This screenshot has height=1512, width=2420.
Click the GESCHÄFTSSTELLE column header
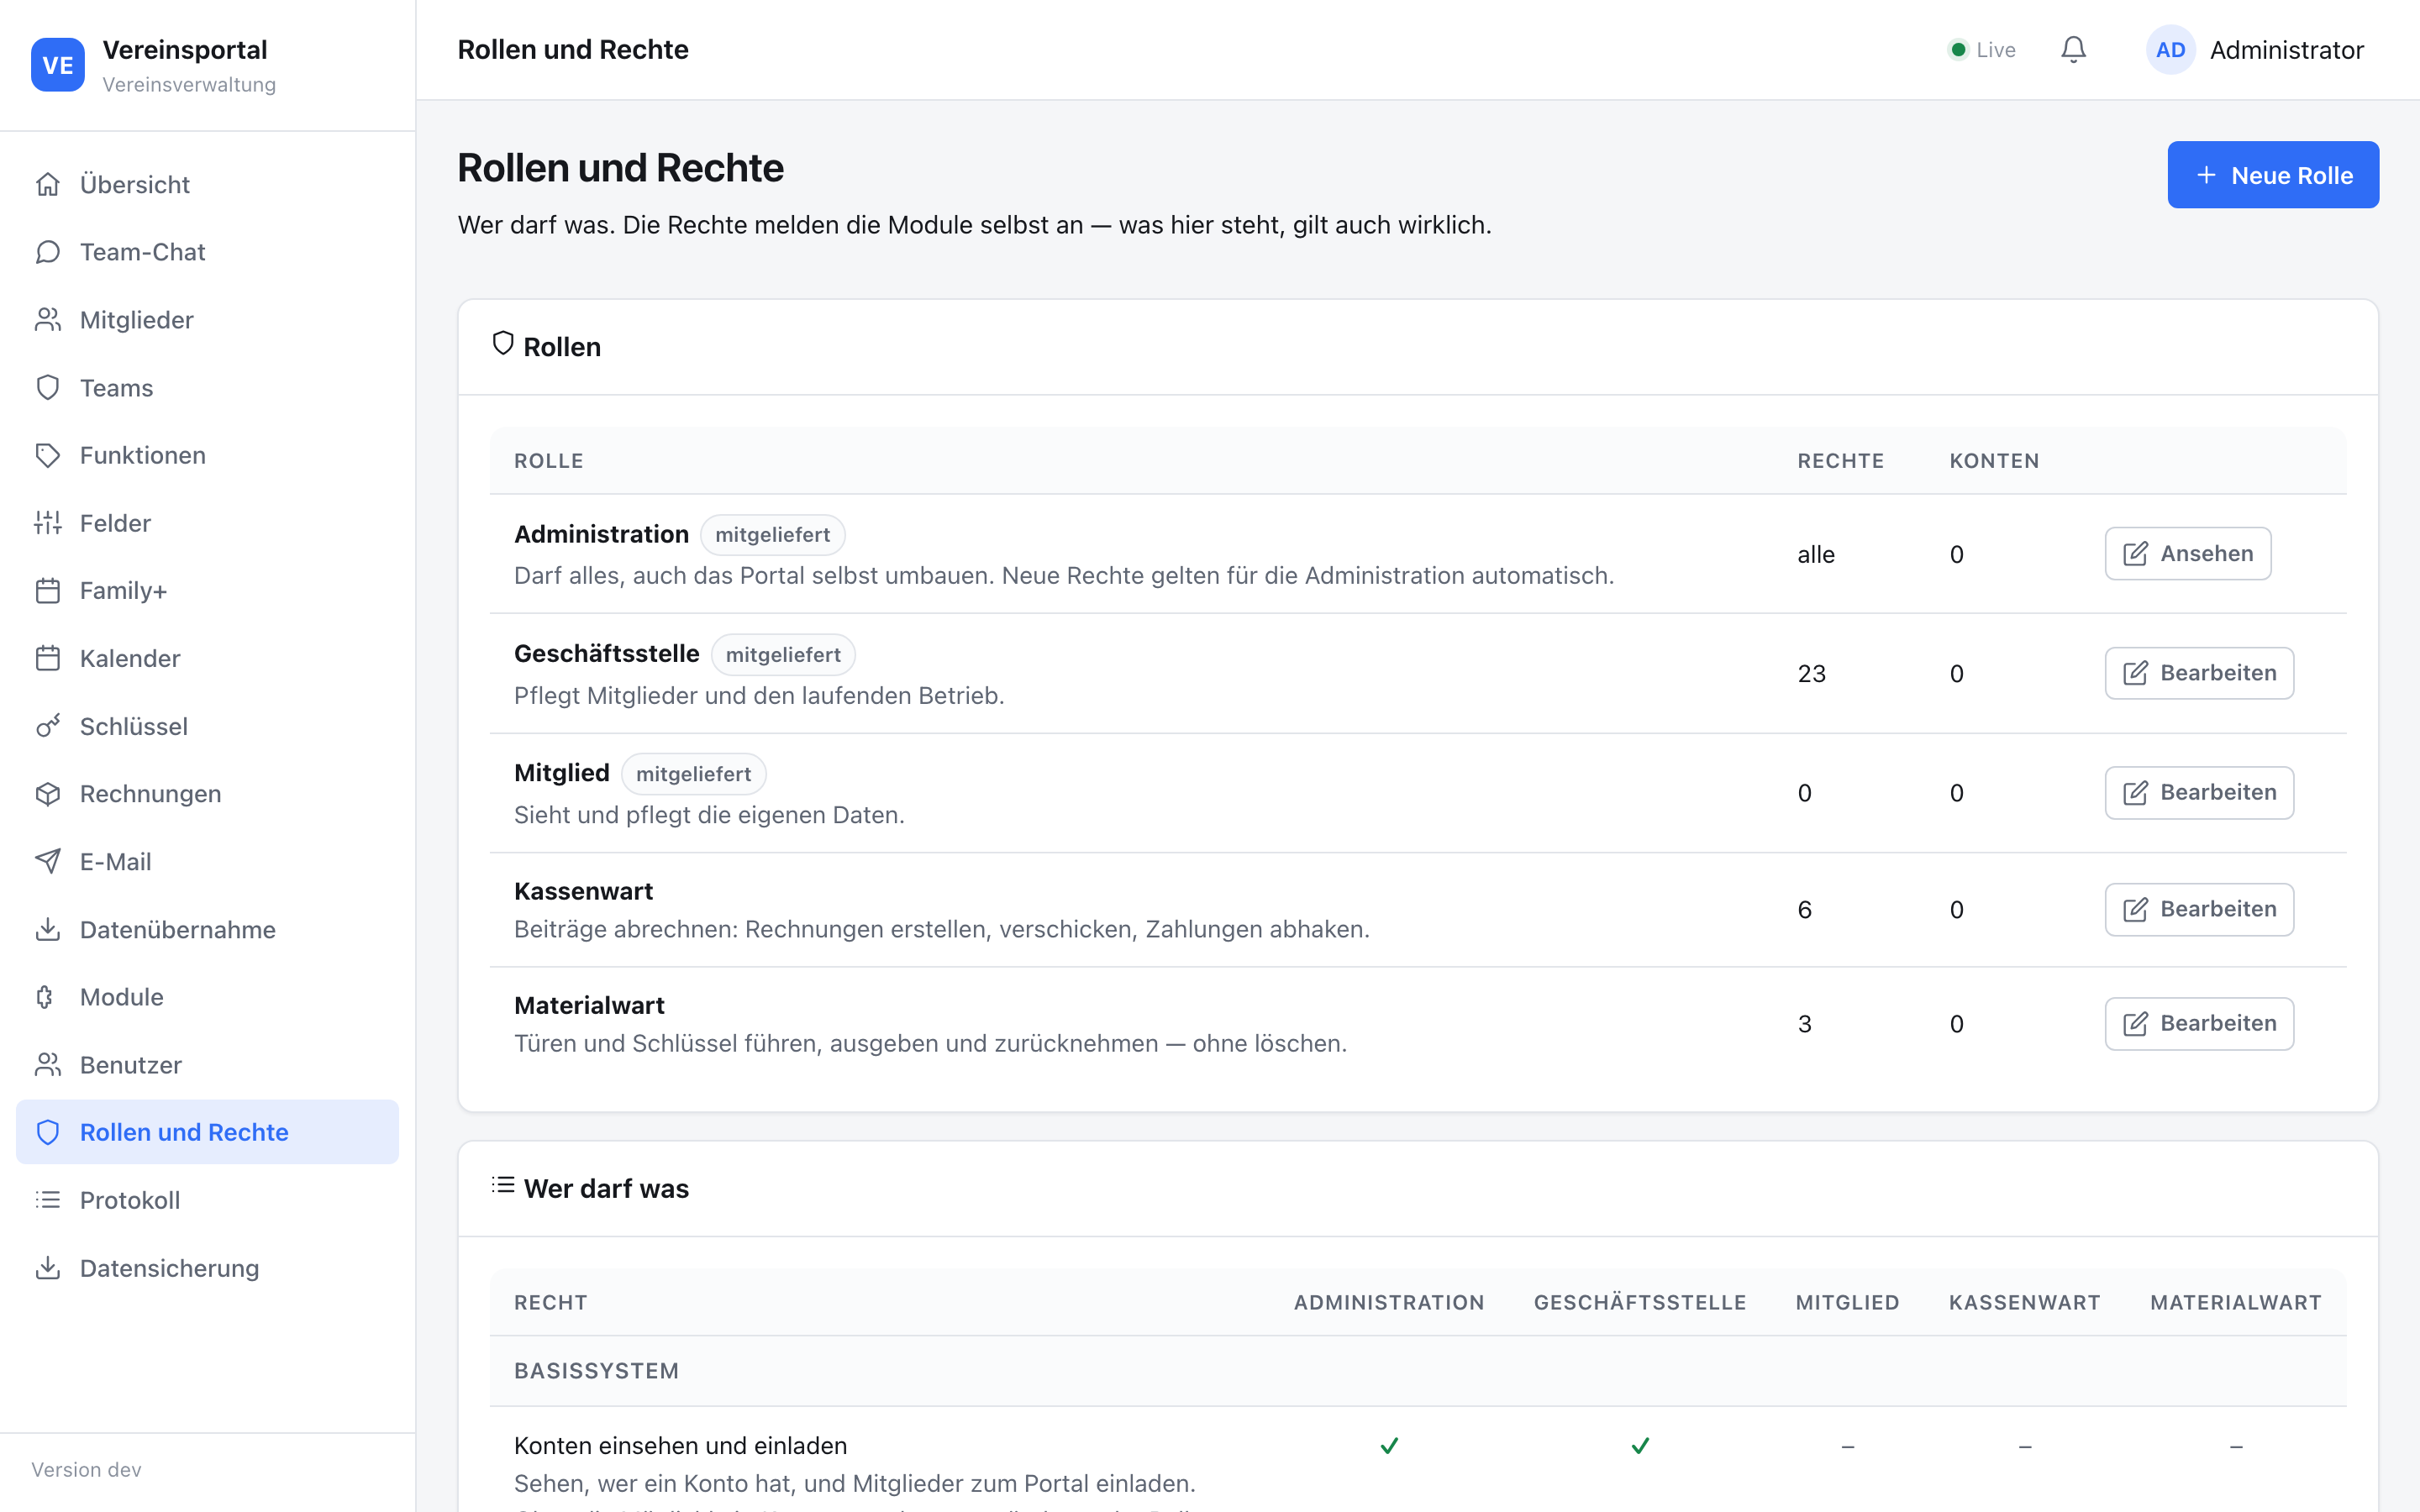(1640, 1303)
